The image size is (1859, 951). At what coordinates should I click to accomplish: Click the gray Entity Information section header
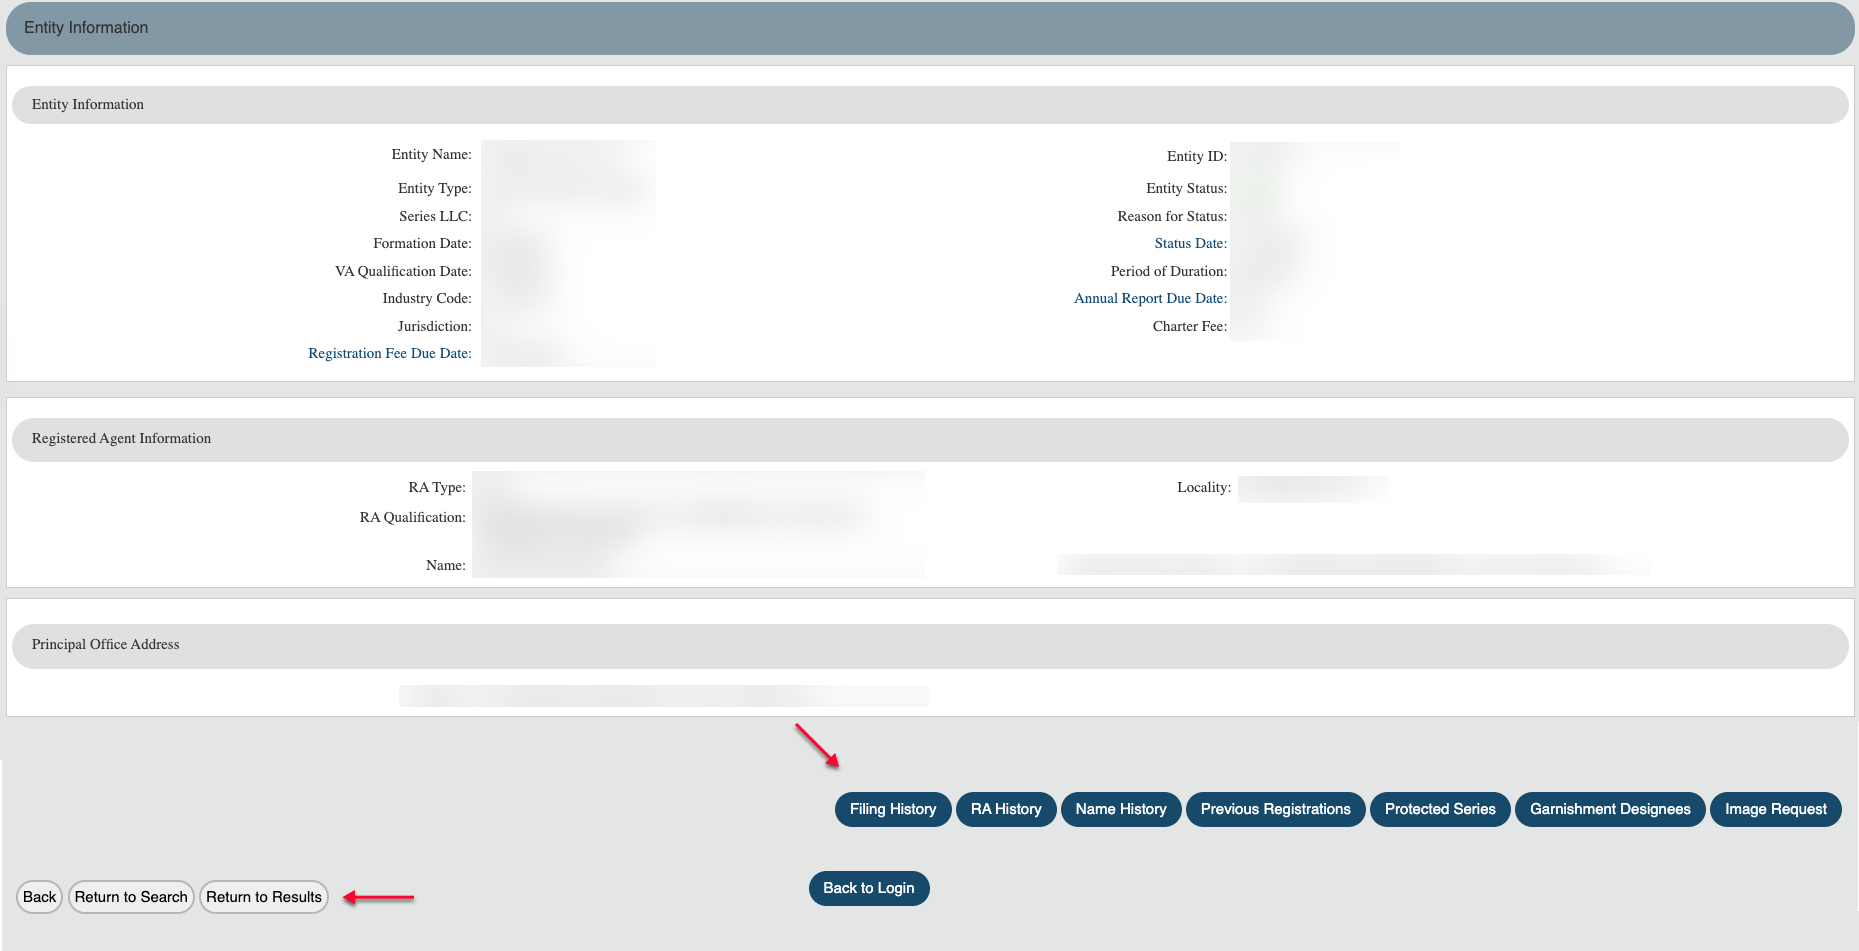(88, 105)
